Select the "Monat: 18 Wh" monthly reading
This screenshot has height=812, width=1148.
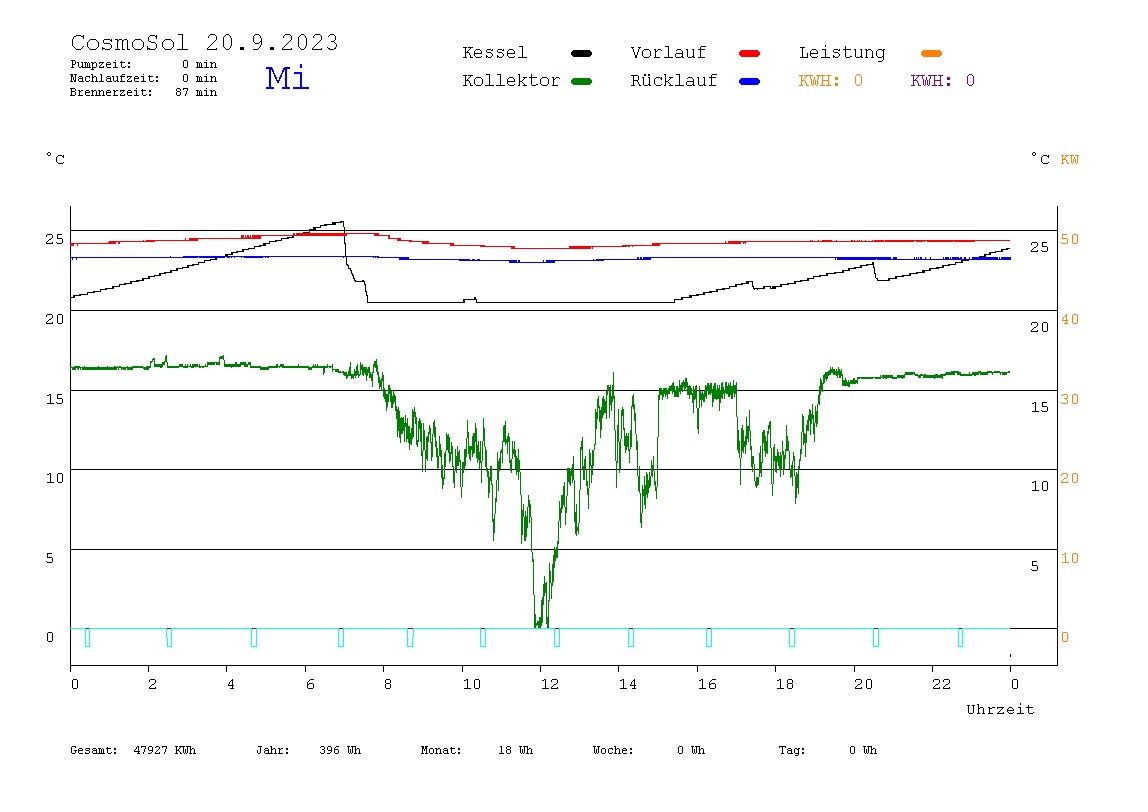pyautogui.click(x=477, y=750)
